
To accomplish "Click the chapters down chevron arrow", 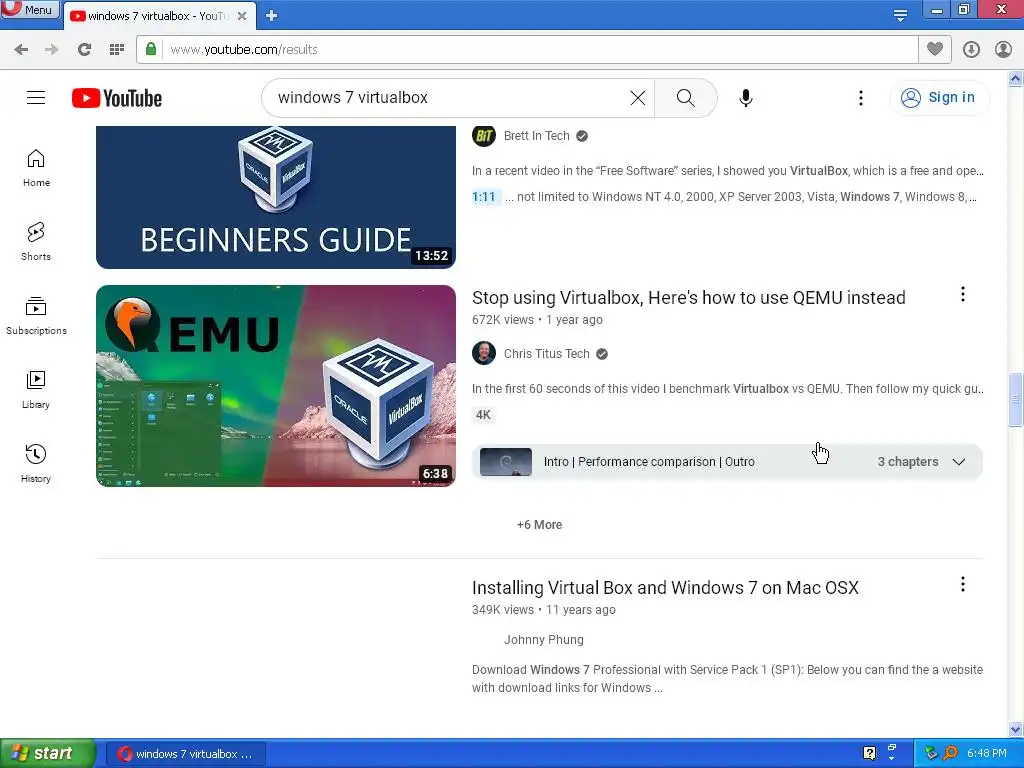I will point(959,462).
